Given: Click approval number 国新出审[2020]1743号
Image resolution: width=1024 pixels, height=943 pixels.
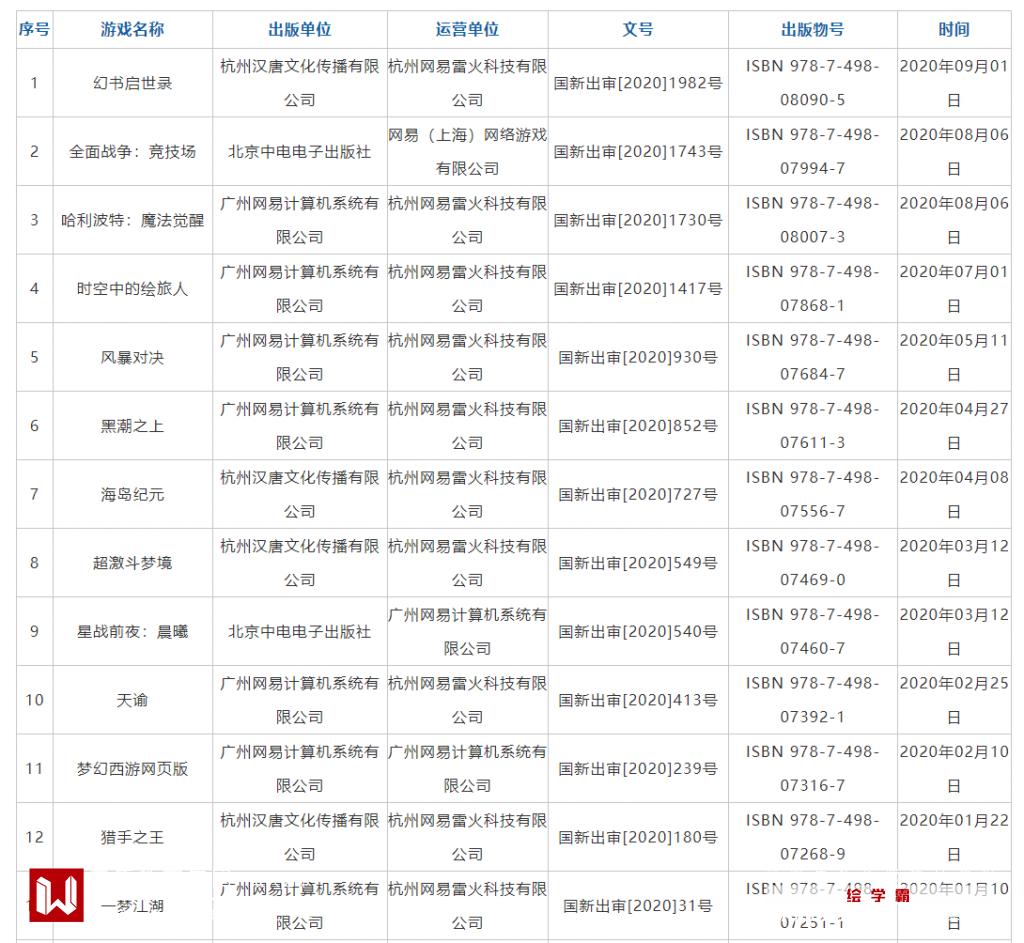Looking at the screenshot, I should coord(638,152).
